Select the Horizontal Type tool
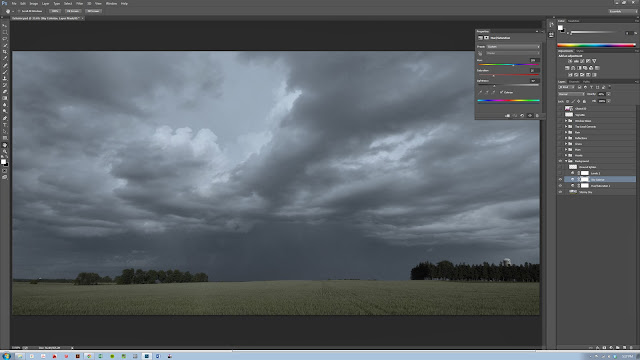The width and height of the screenshot is (640, 360). pyautogui.click(x=4, y=125)
